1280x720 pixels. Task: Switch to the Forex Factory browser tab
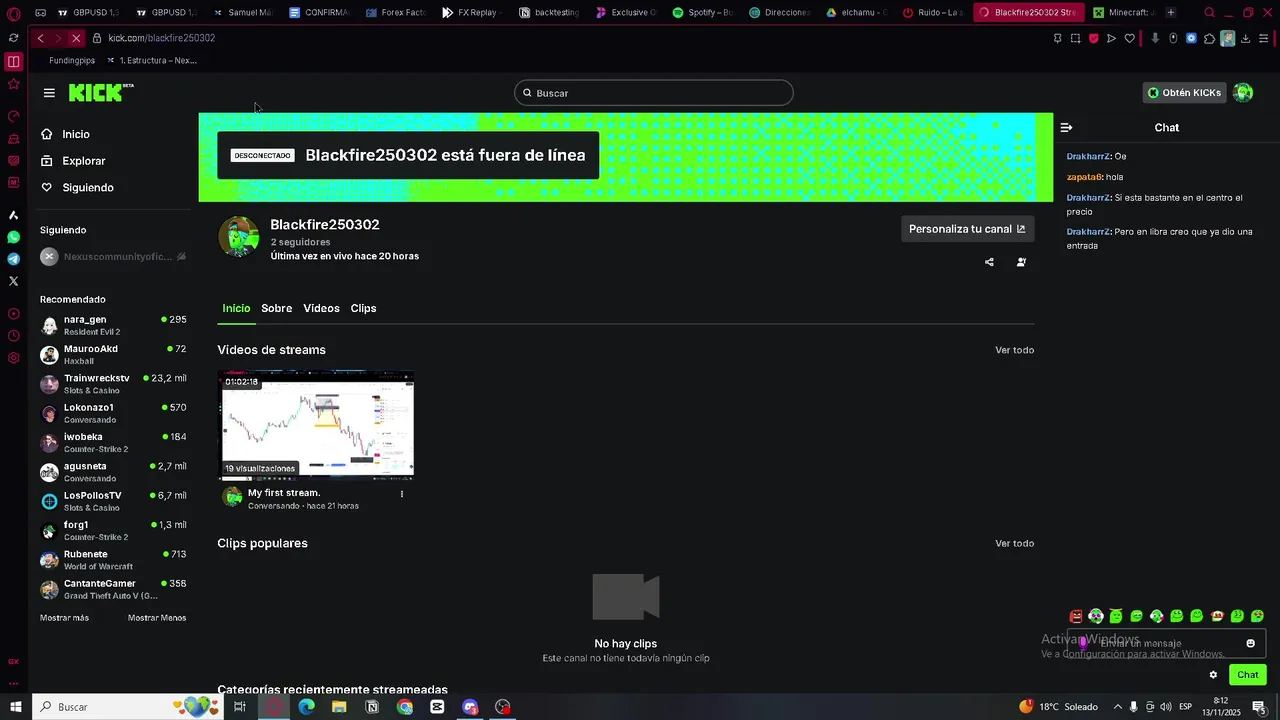point(396,13)
